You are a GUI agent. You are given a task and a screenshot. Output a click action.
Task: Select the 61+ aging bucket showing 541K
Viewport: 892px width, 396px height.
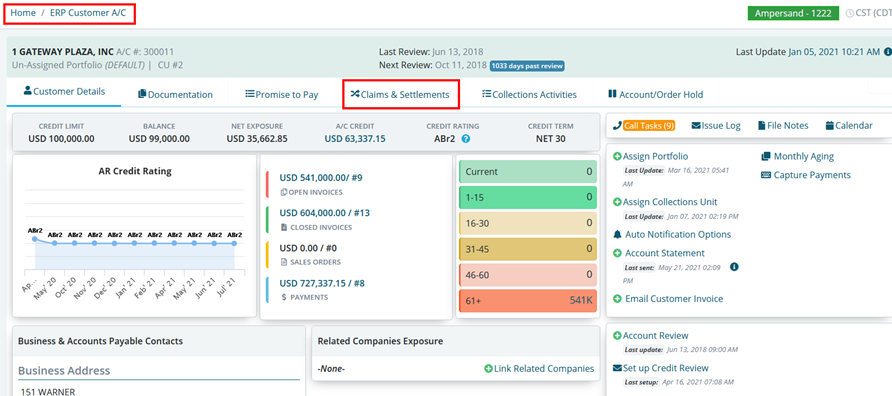tap(527, 301)
